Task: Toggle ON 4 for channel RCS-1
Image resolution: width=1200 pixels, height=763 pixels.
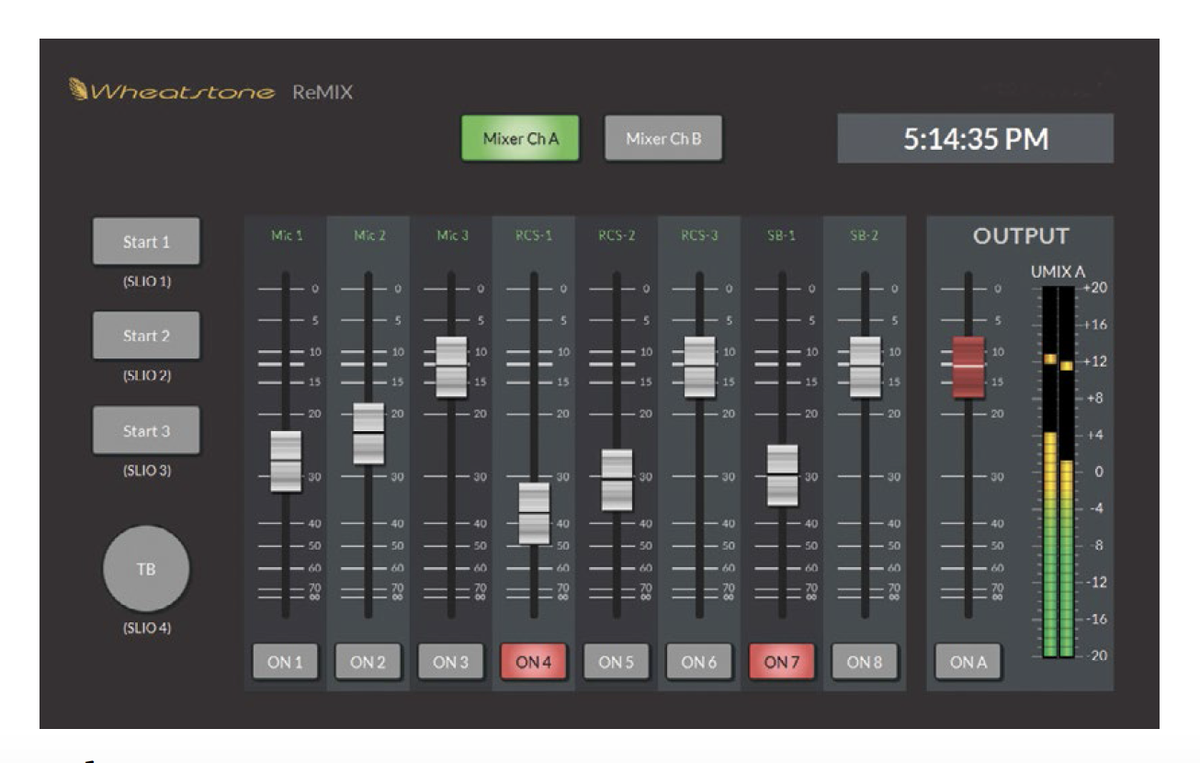Action: click(x=533, y=662)
